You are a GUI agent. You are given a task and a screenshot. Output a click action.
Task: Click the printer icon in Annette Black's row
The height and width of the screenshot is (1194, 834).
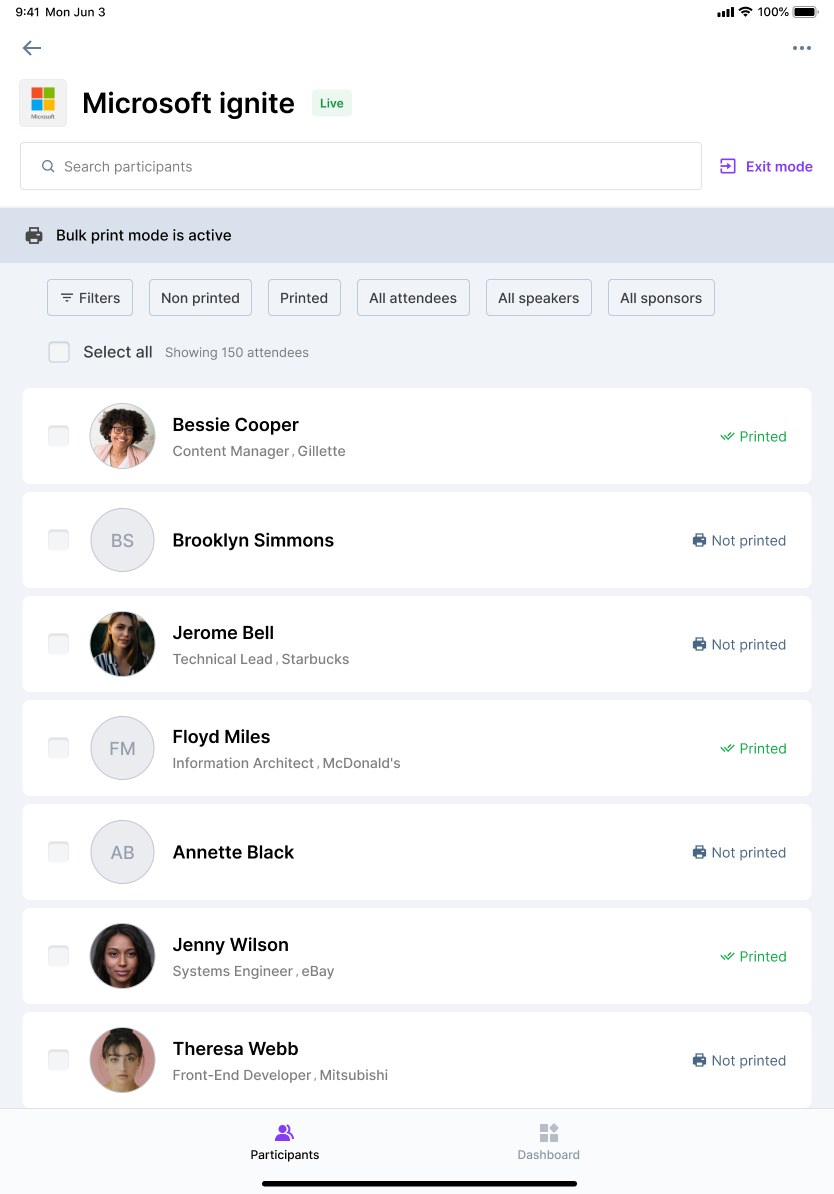click(699, 852)
